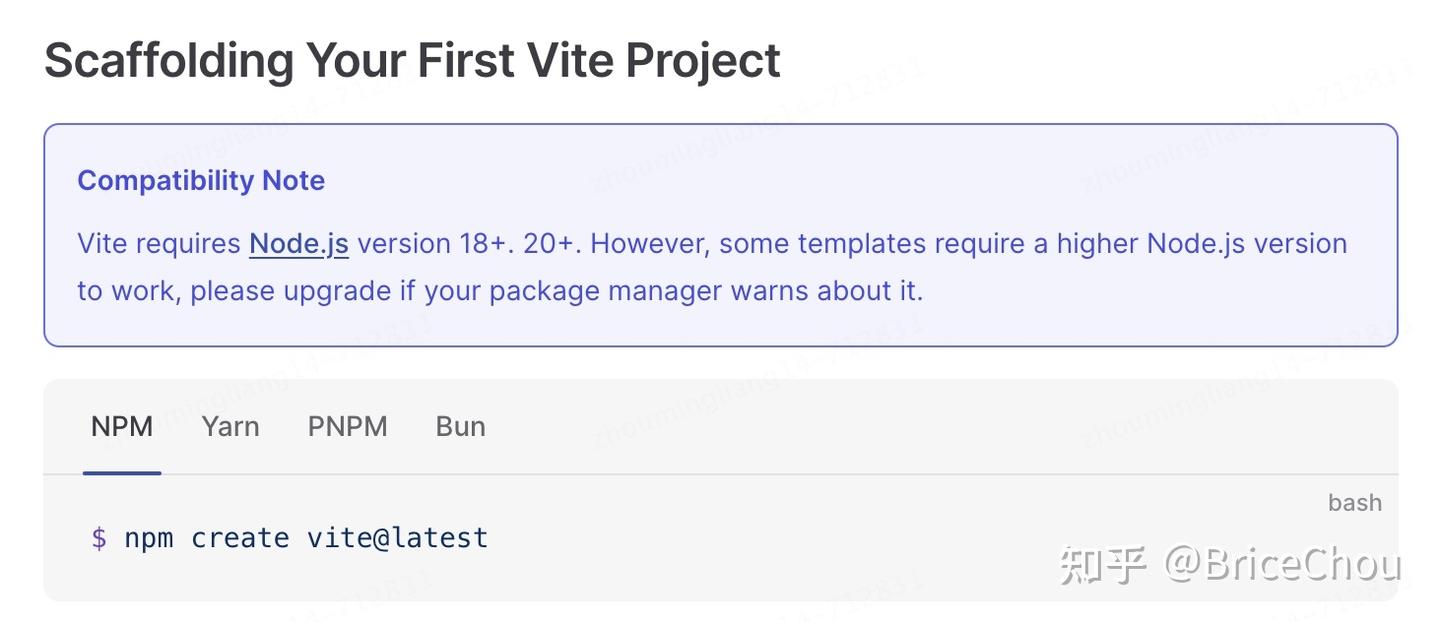This screenshot has width=1440, height=622.
Task: Click the bash language label
Action: 1354,503
